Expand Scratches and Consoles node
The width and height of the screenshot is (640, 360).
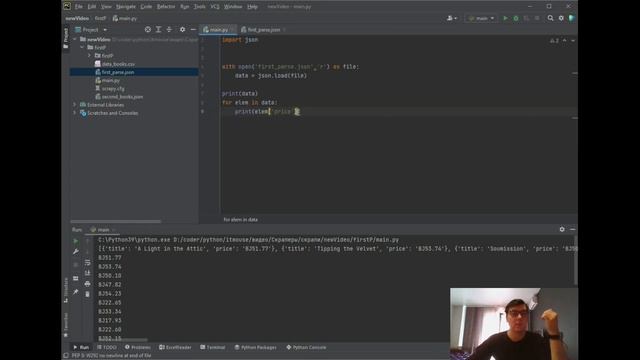[x=75, y=113]
